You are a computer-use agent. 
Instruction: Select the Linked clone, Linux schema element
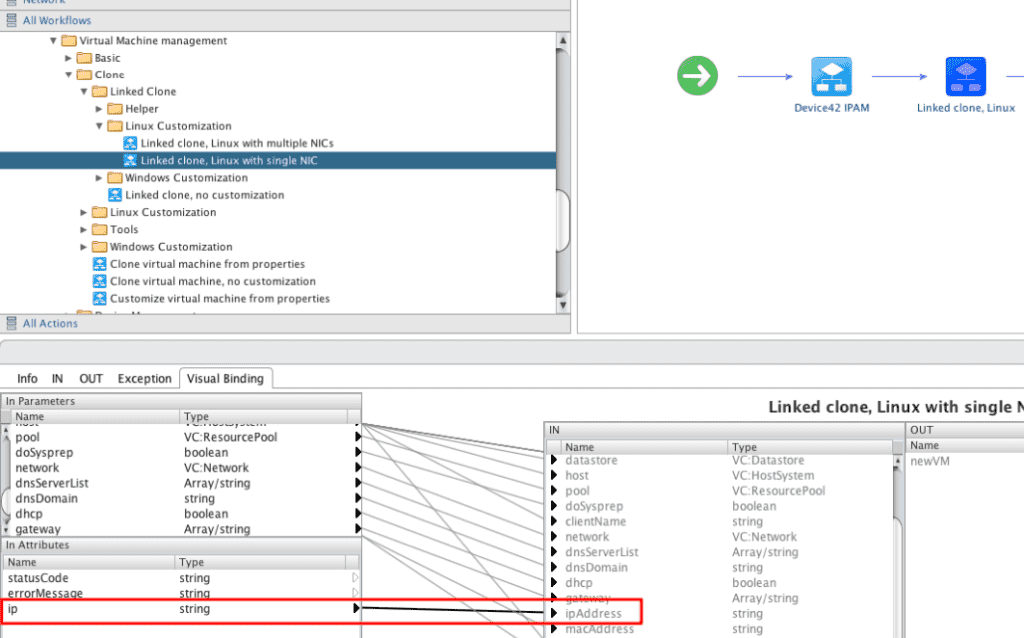point(964,75)
